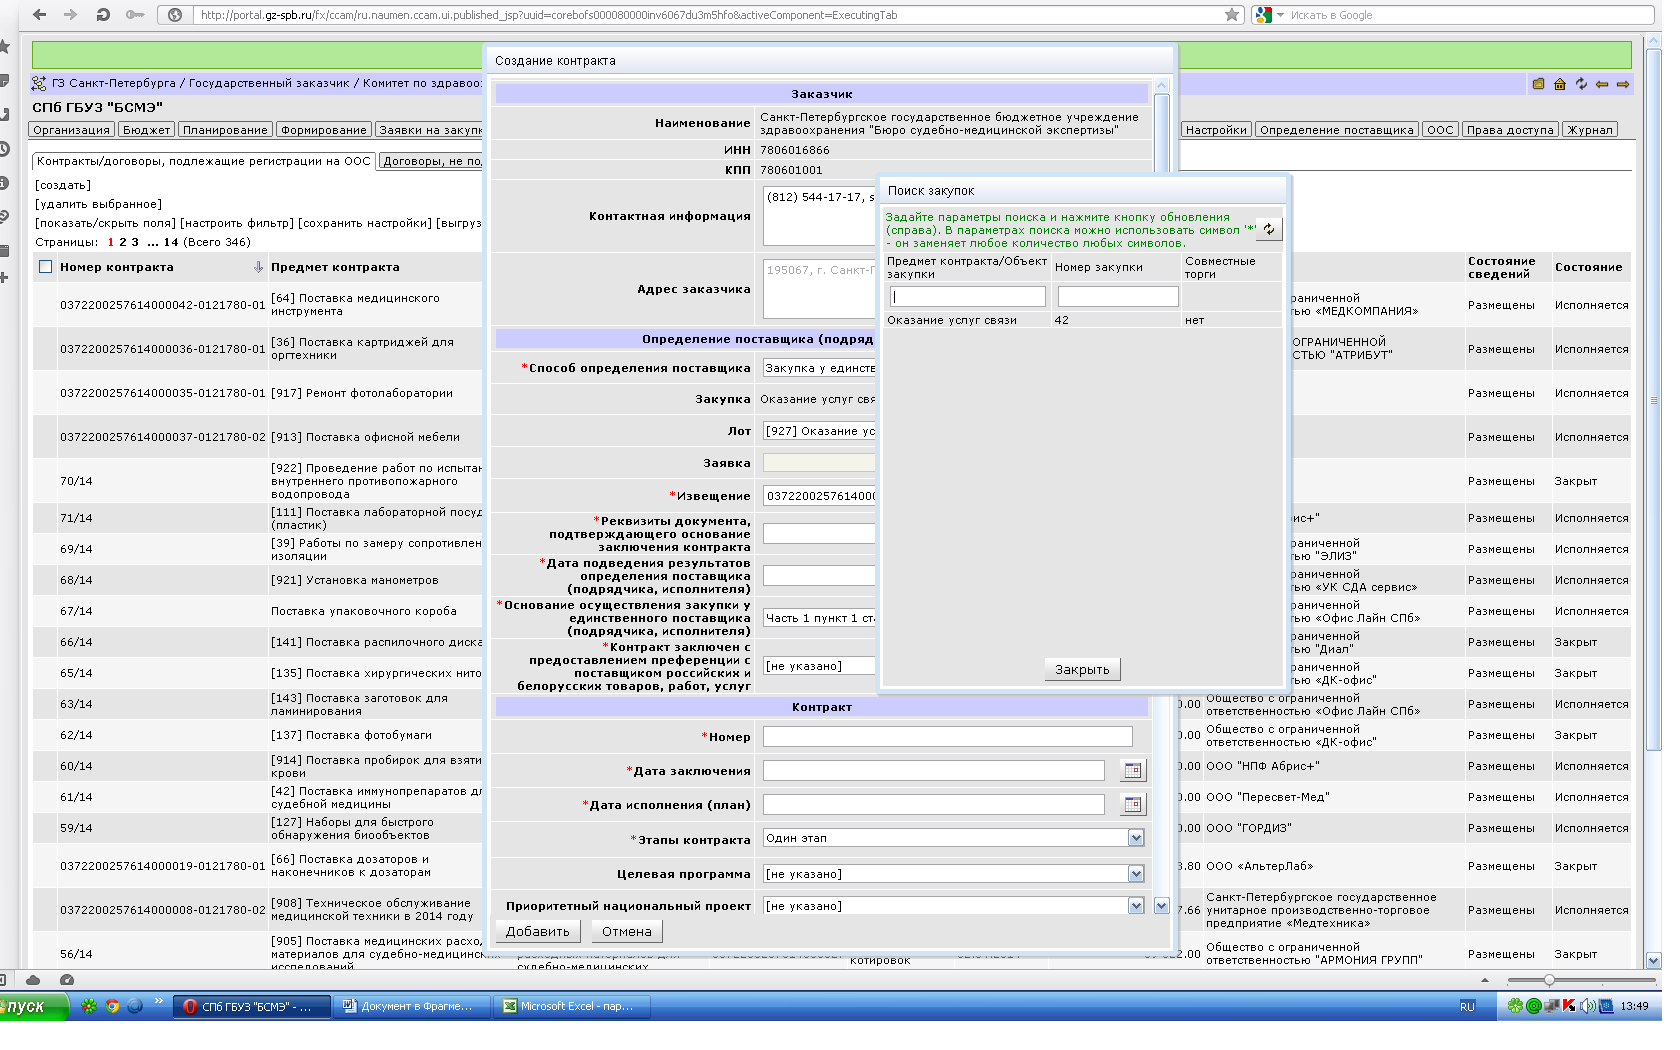Click the portal yellow left arrow

1602,84
